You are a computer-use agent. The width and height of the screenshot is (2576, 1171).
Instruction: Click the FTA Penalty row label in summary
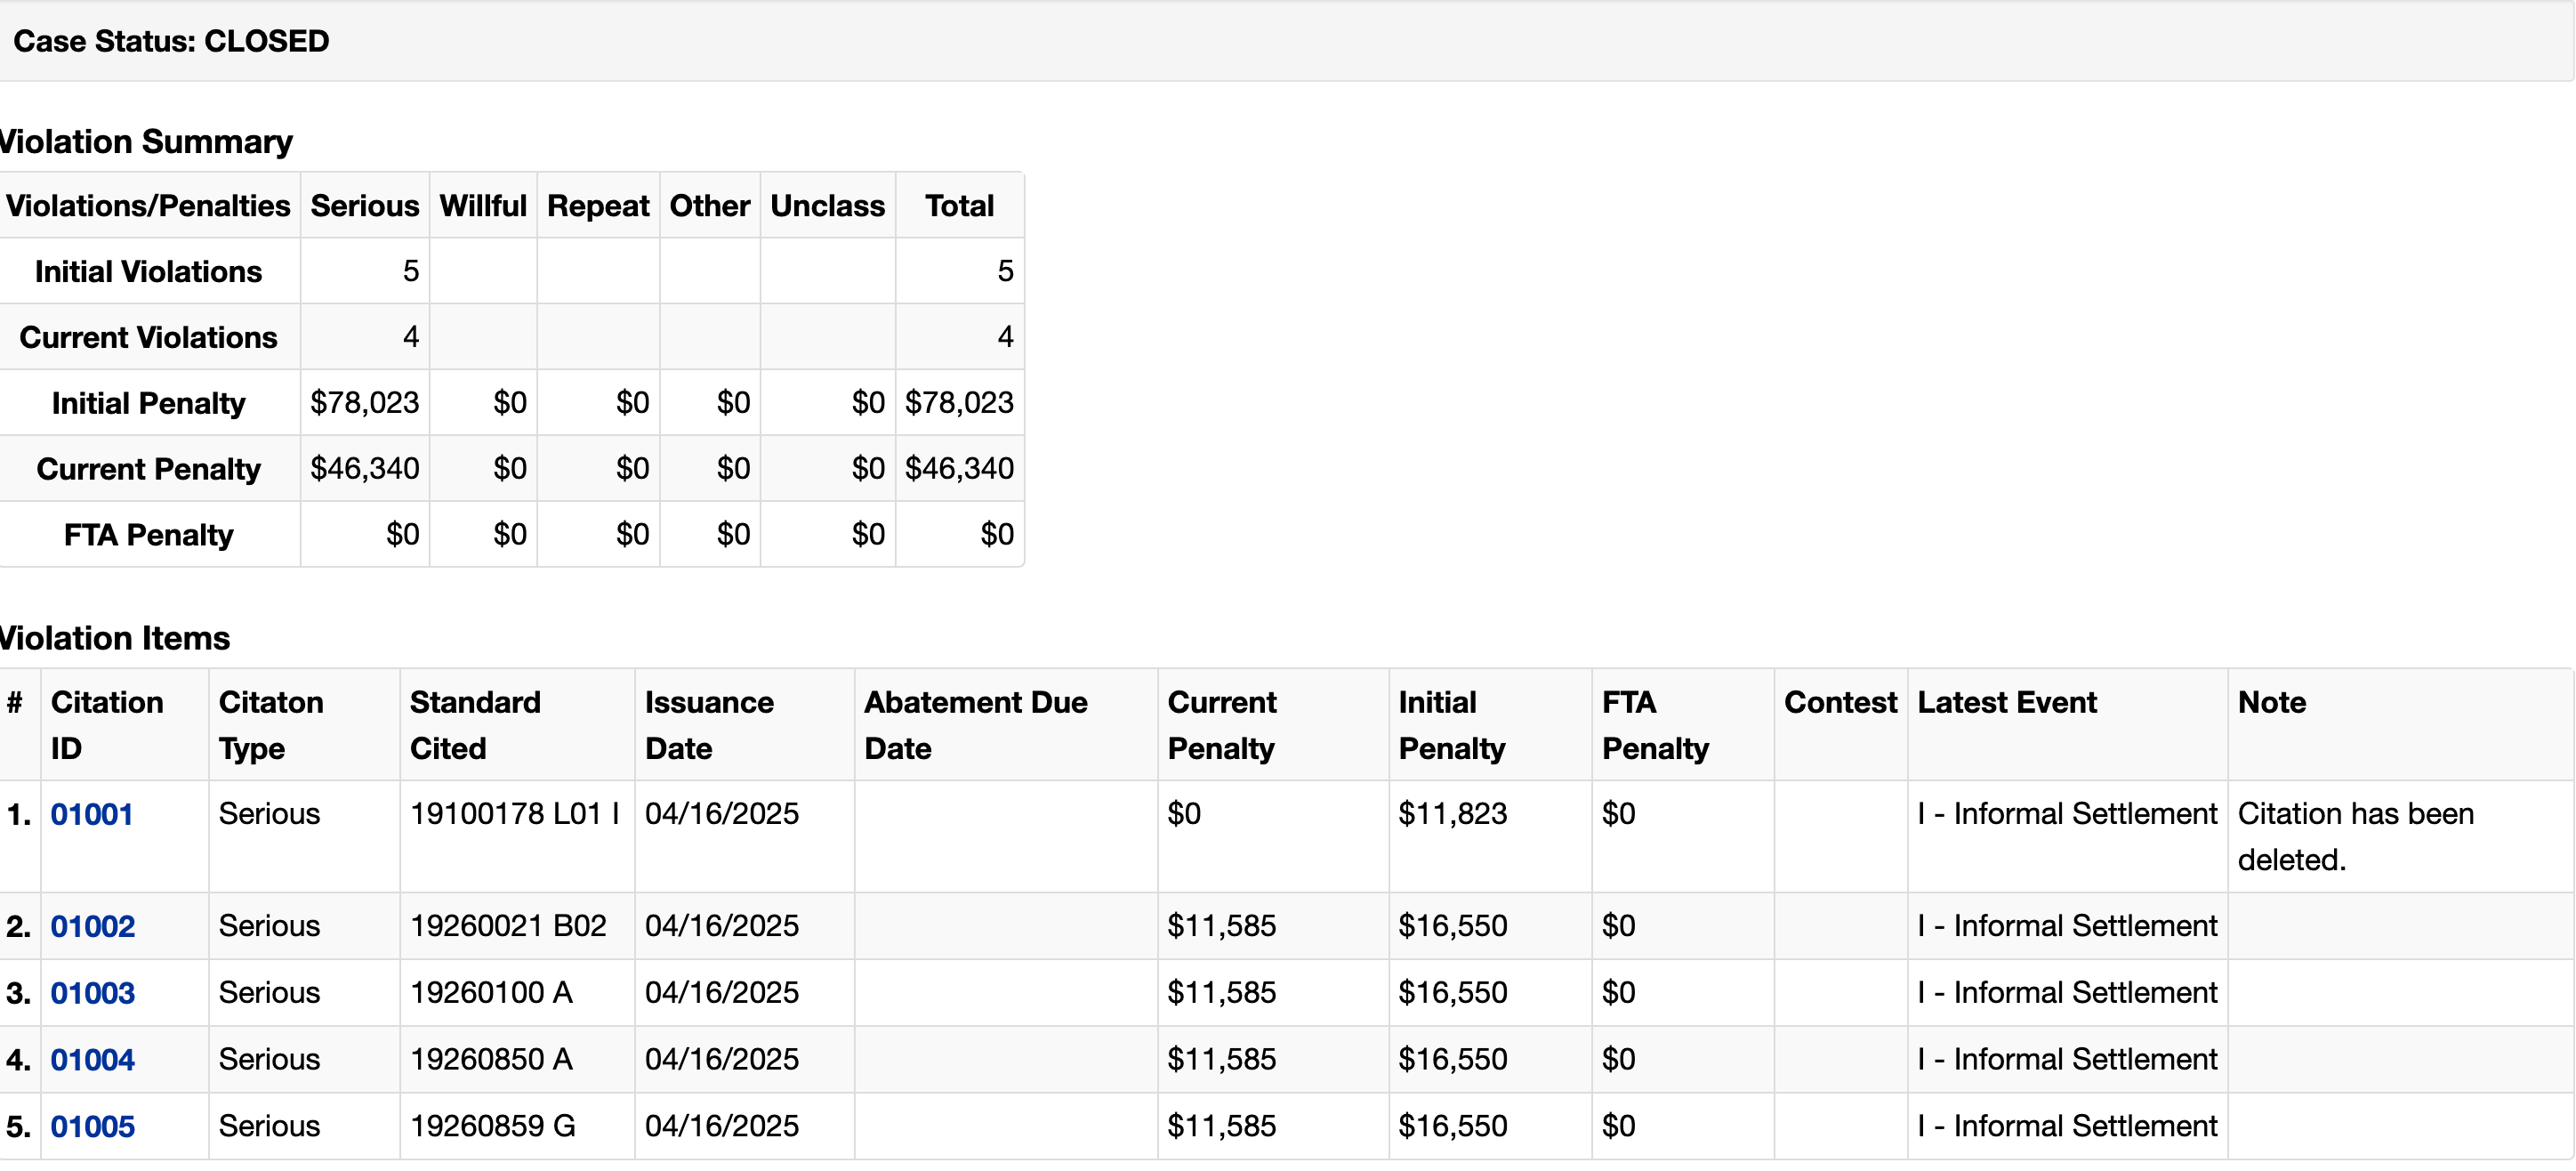coord(149,536)
